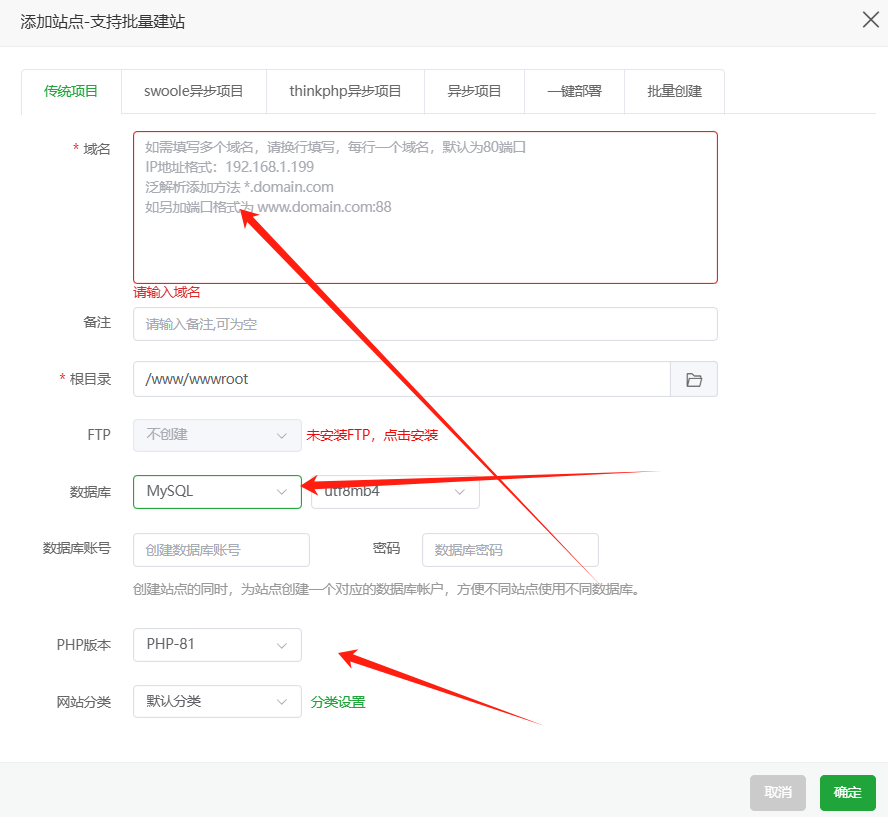Open the PHP-81 version dropdown
This screenshot has height=817, width=888.
click(217, 644)
